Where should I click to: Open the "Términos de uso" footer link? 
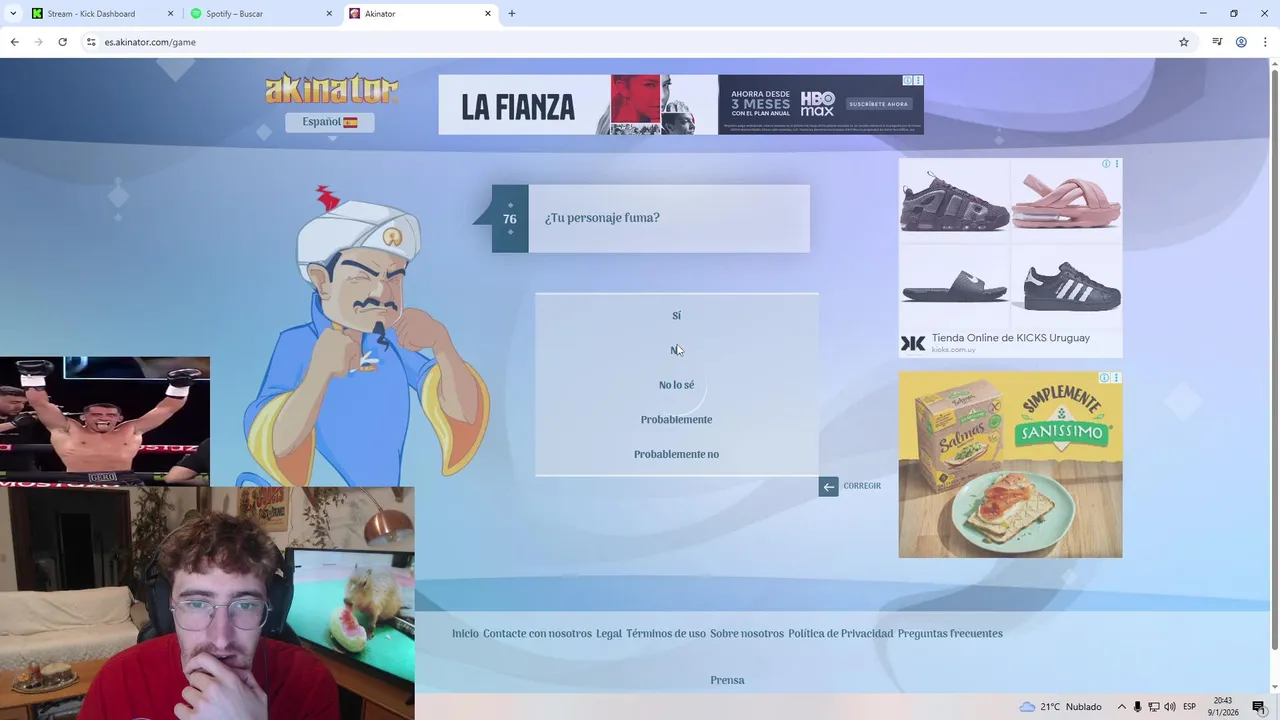(x=666, y=634)
